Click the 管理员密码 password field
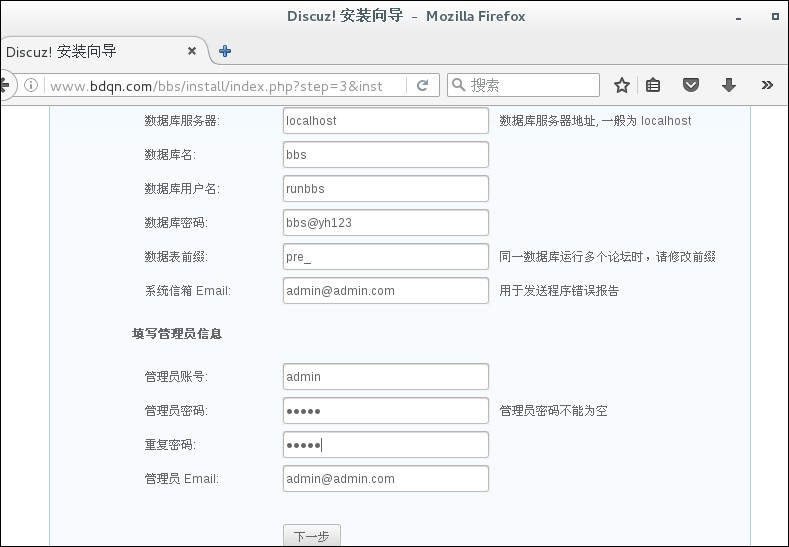Screen dimensions: 789x547 pos(386,411)
